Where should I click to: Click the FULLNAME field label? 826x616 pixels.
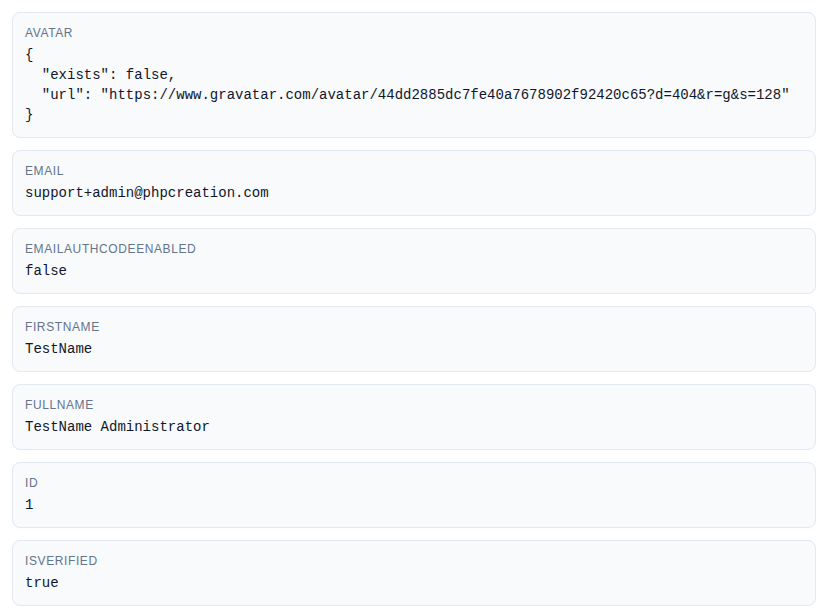pos(59,405)
